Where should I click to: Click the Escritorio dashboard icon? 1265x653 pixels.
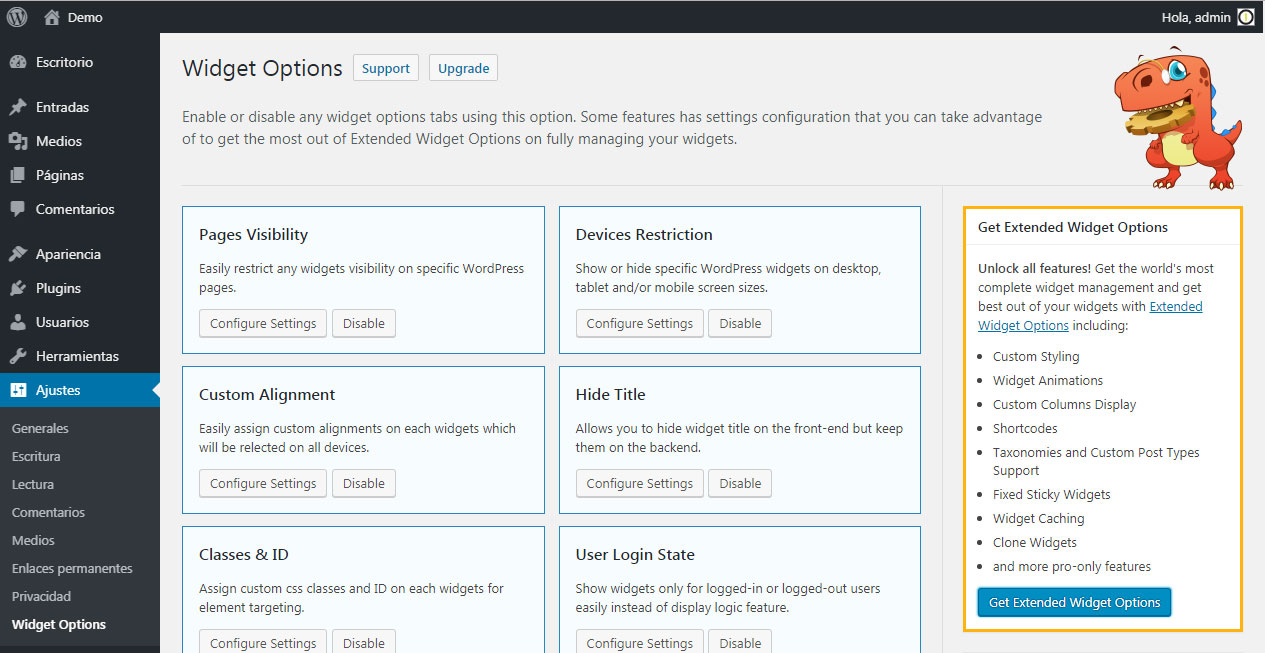point(18,62)
